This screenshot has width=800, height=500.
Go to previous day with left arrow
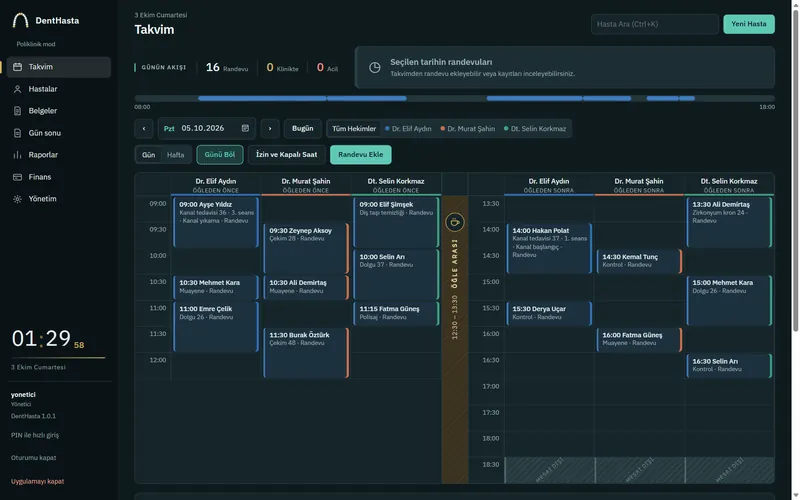144,129
